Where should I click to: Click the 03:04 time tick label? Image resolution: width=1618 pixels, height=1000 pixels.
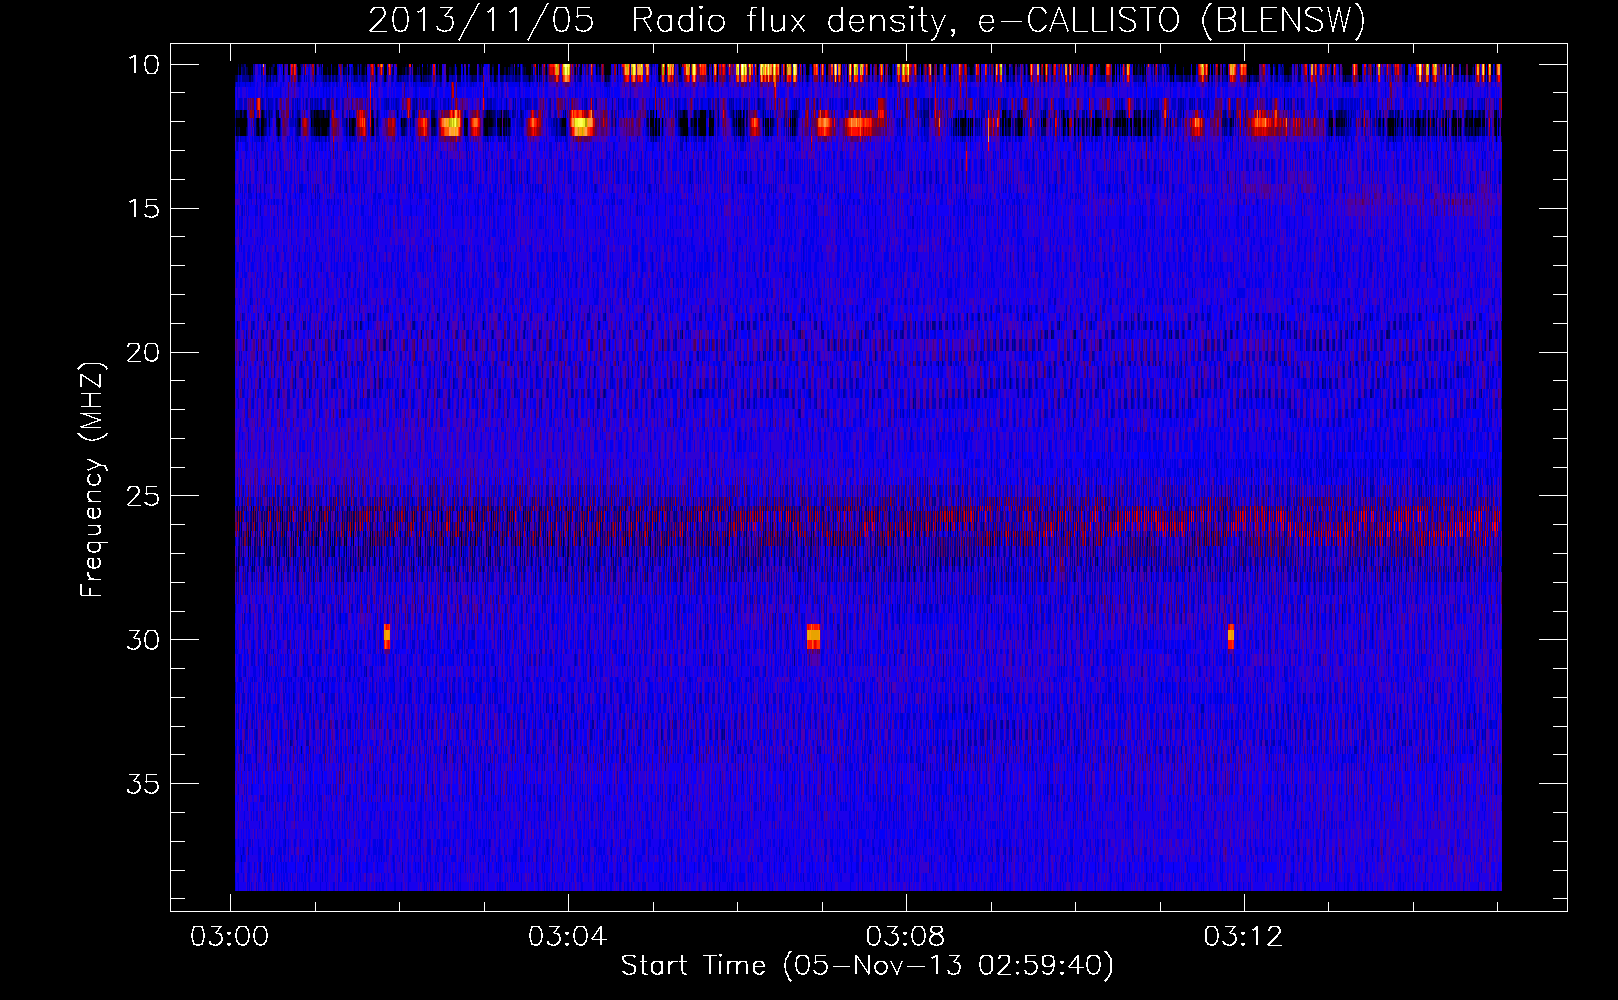point(568,937)
